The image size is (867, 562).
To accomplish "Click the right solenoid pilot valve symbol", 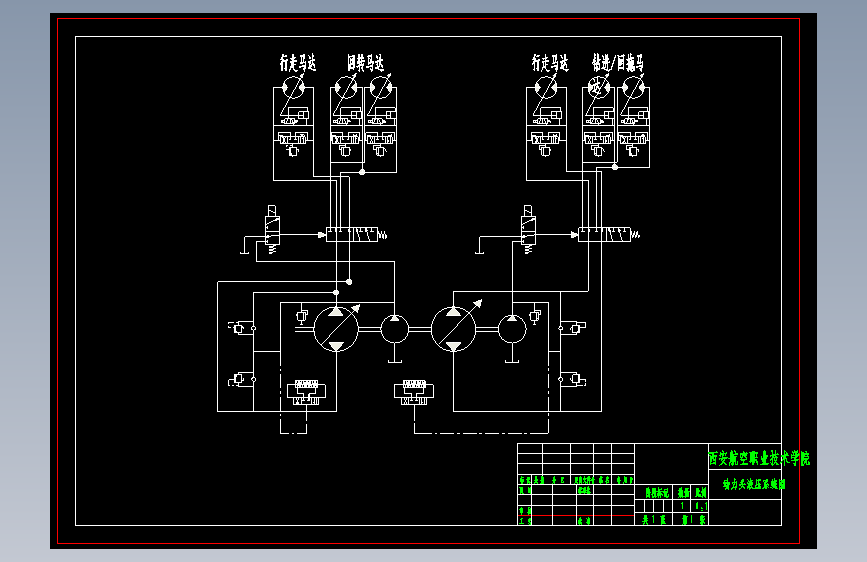I will click(528, 230).
